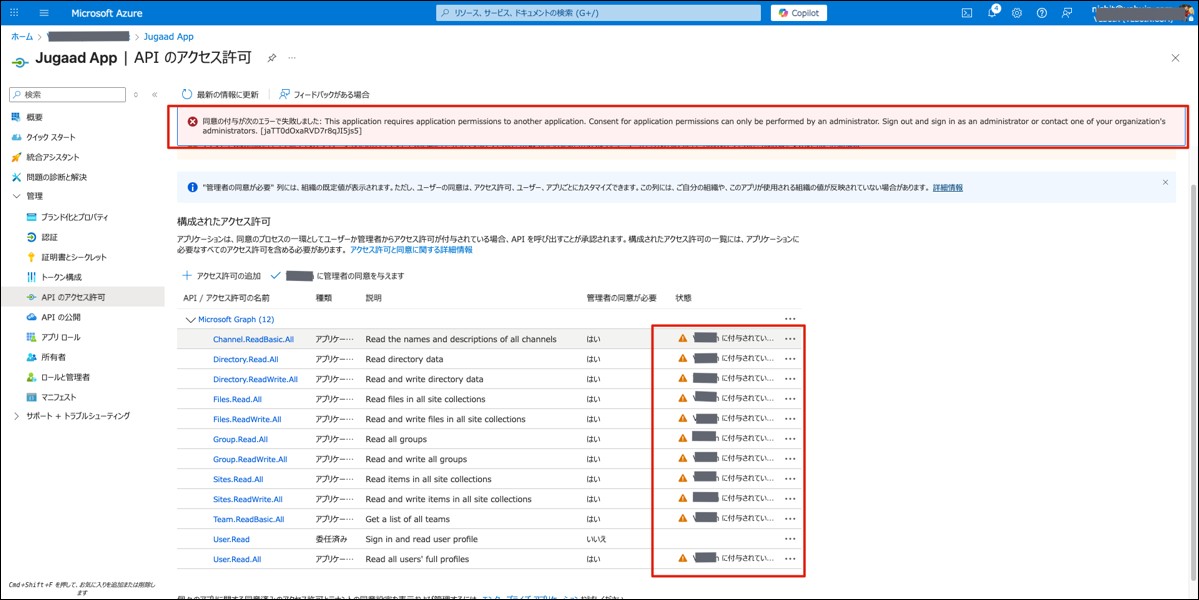1199x600 pixels.
Task: Open more options for Microsoft Graph group
Action: (790, 319)
